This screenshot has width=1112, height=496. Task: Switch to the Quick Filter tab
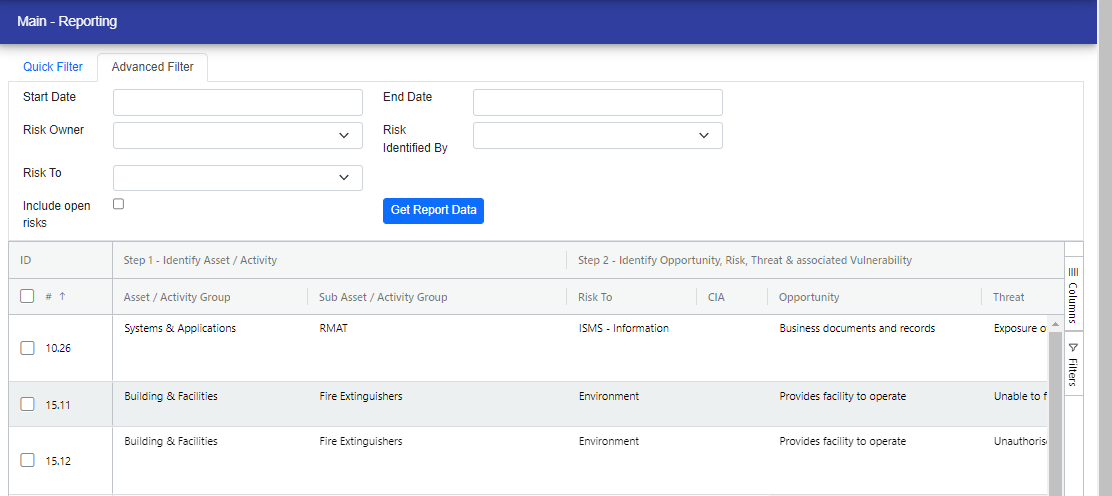point(53,68)
